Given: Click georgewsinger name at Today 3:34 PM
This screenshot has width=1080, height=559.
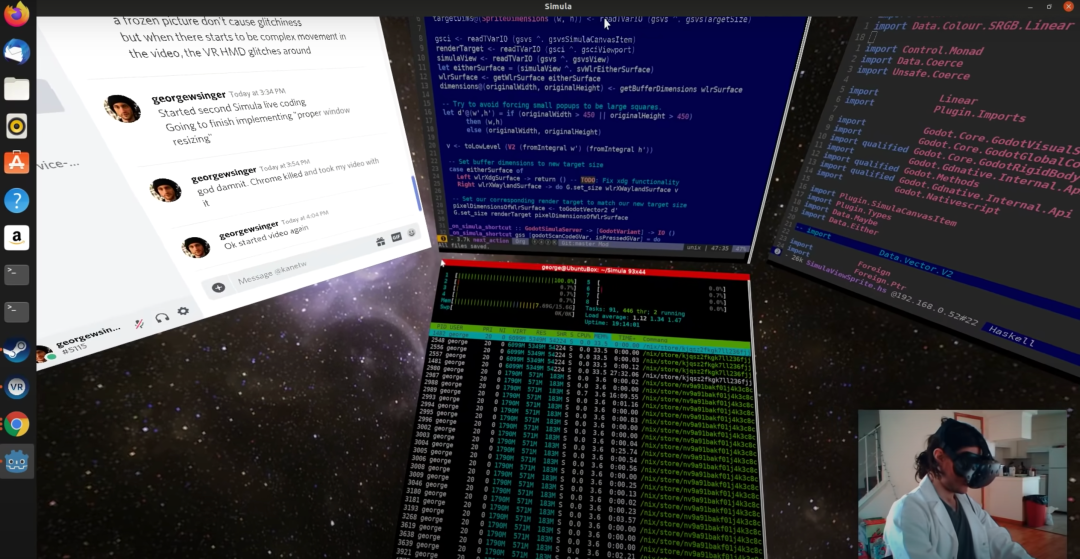Looking at the screenshot, I should 189,95.
